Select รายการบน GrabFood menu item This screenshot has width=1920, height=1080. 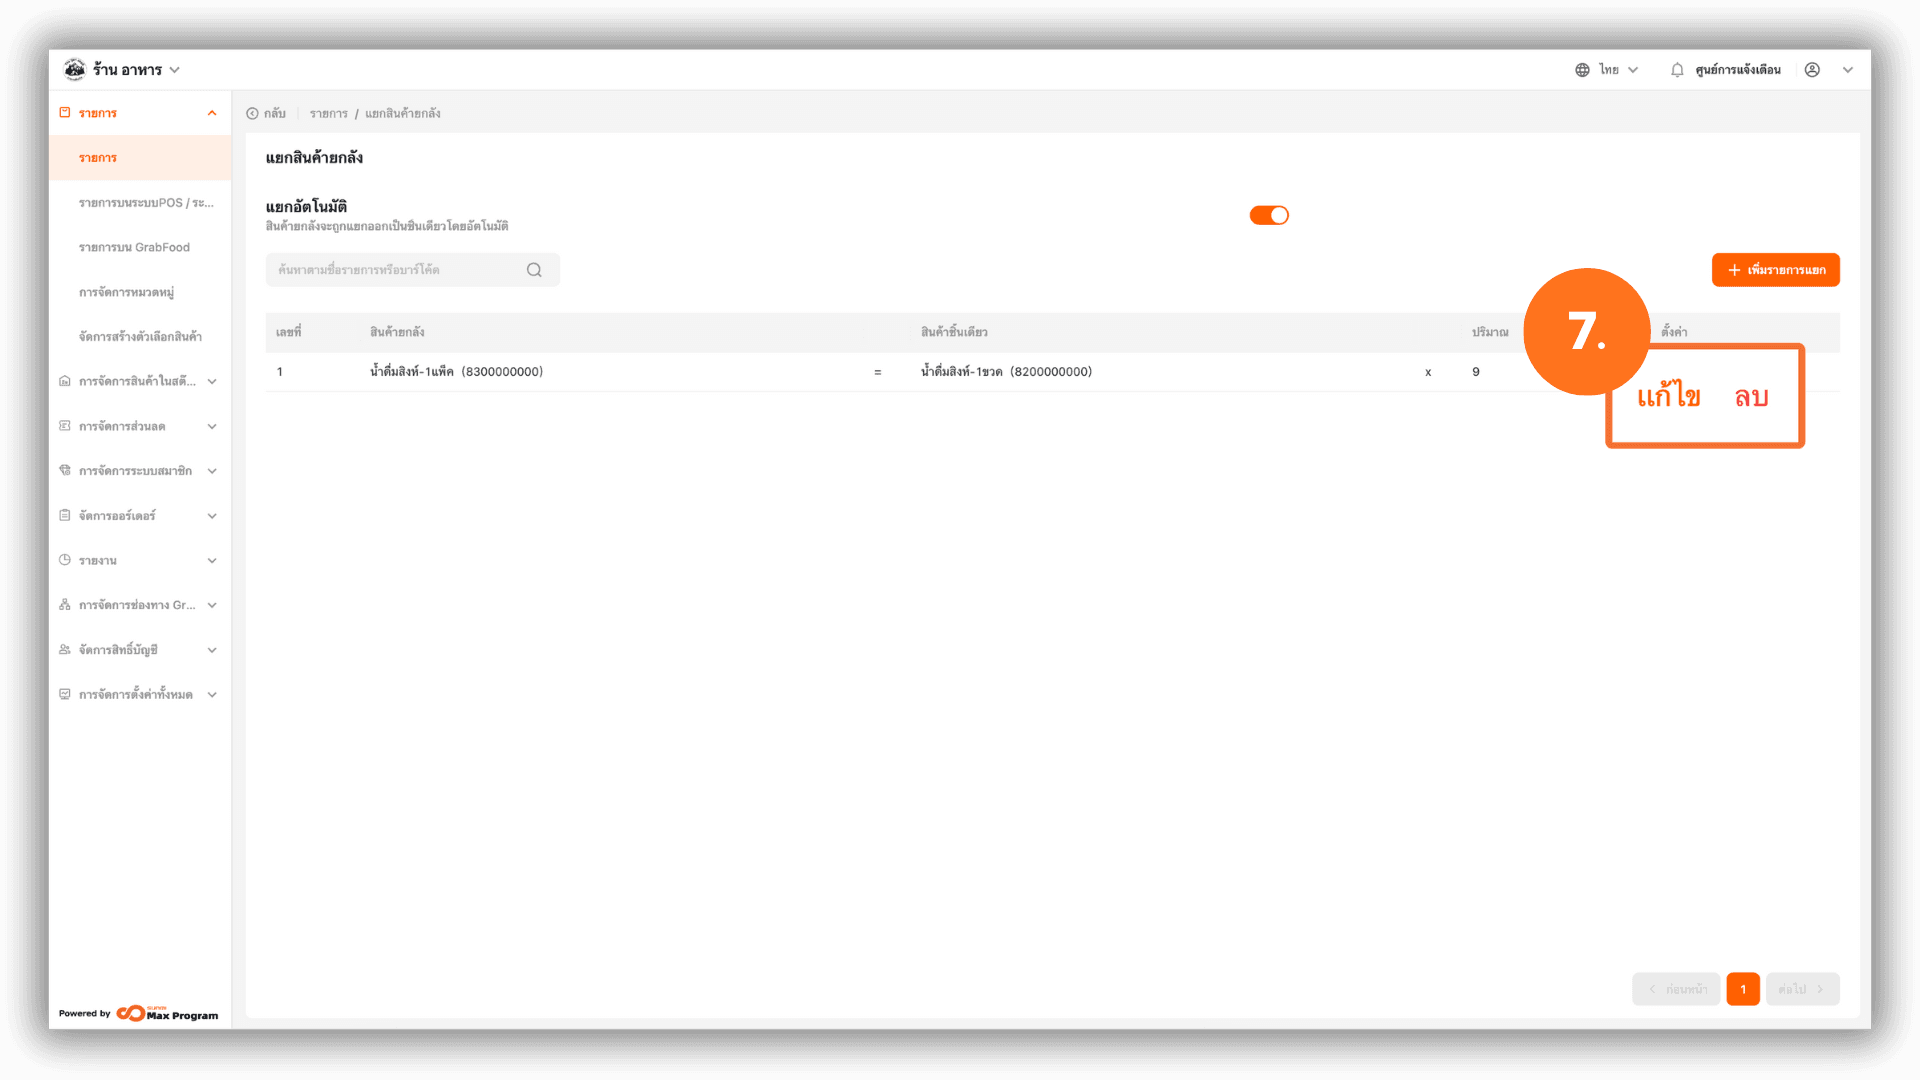pos(134,247)
